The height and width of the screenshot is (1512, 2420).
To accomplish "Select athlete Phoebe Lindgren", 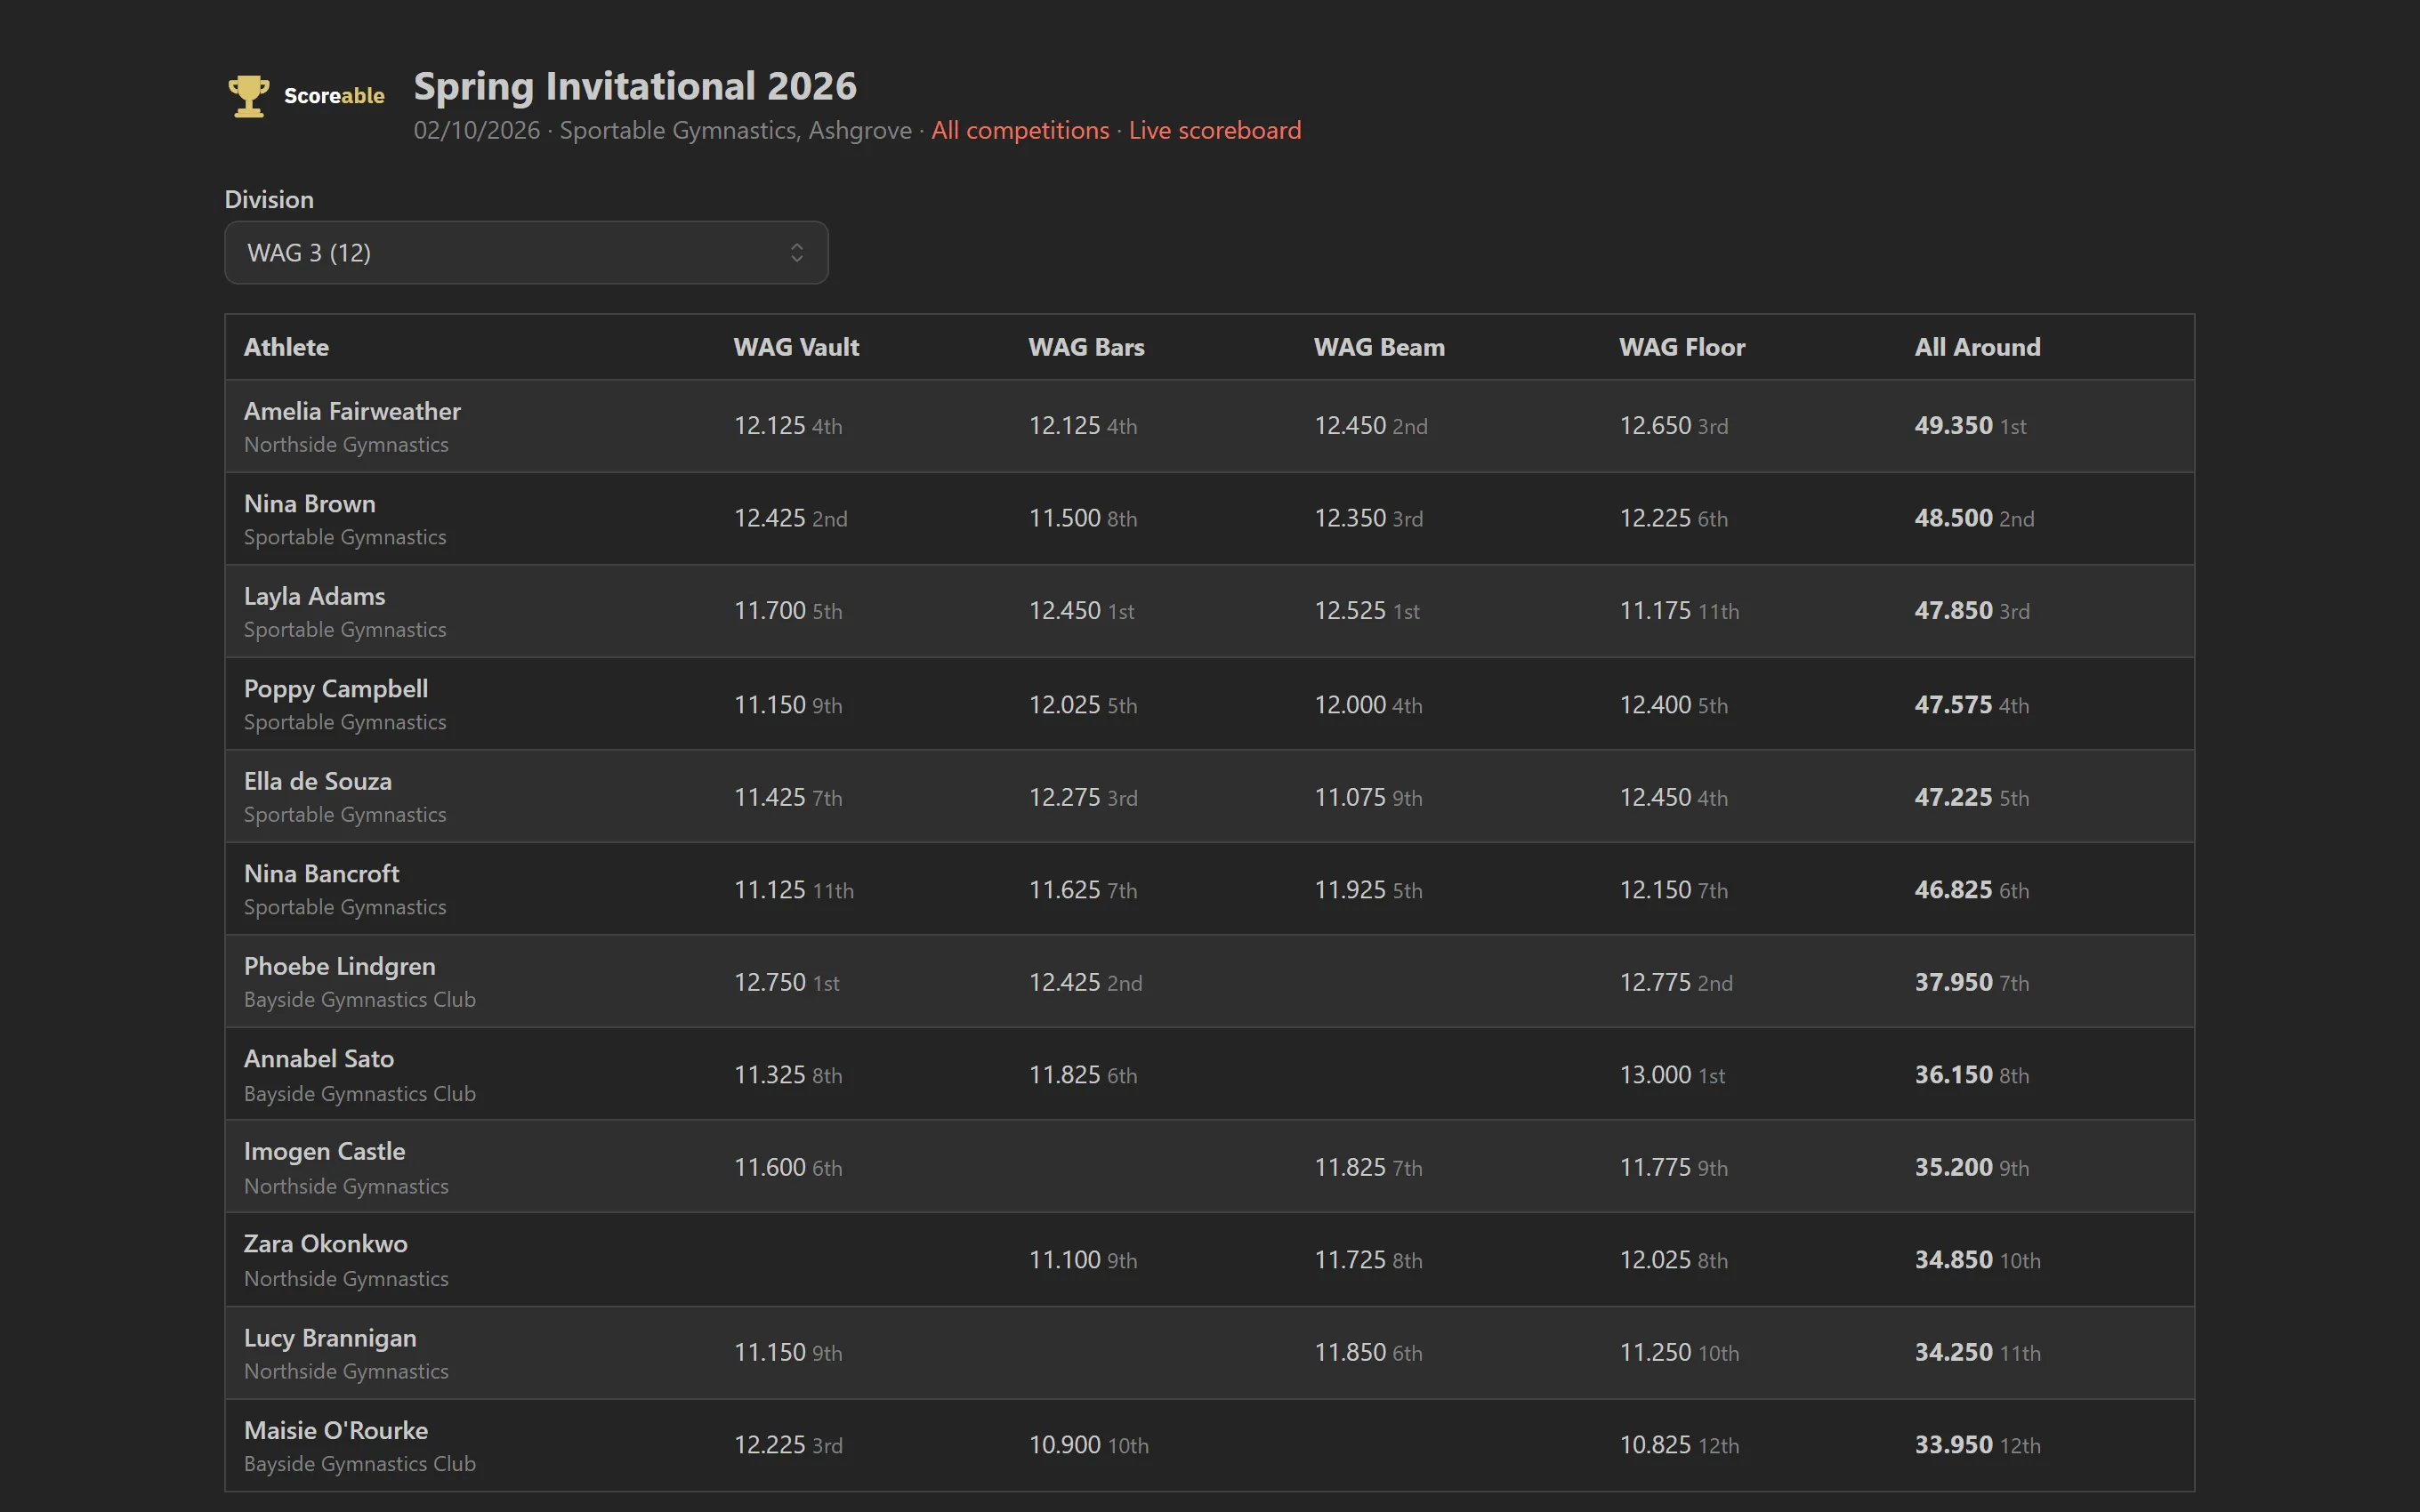I will pos(340,967).
